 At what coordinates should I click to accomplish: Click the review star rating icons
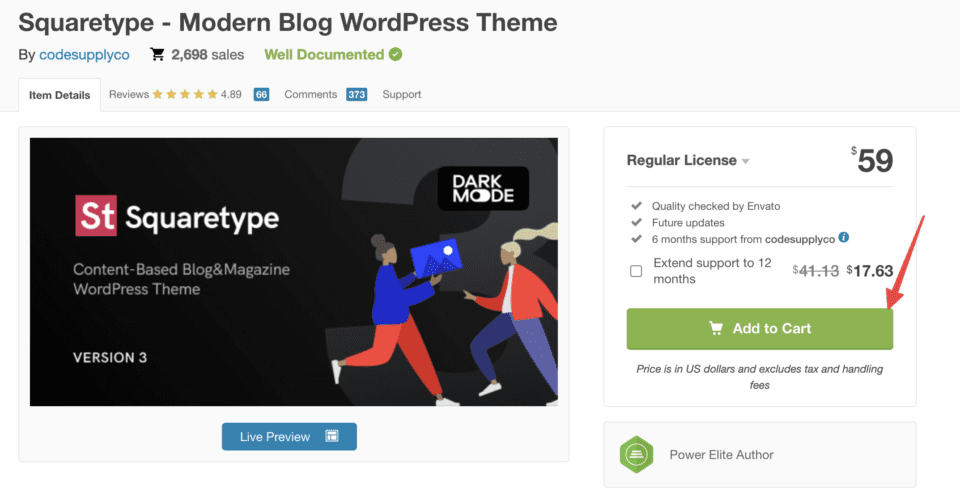[185, 95]
